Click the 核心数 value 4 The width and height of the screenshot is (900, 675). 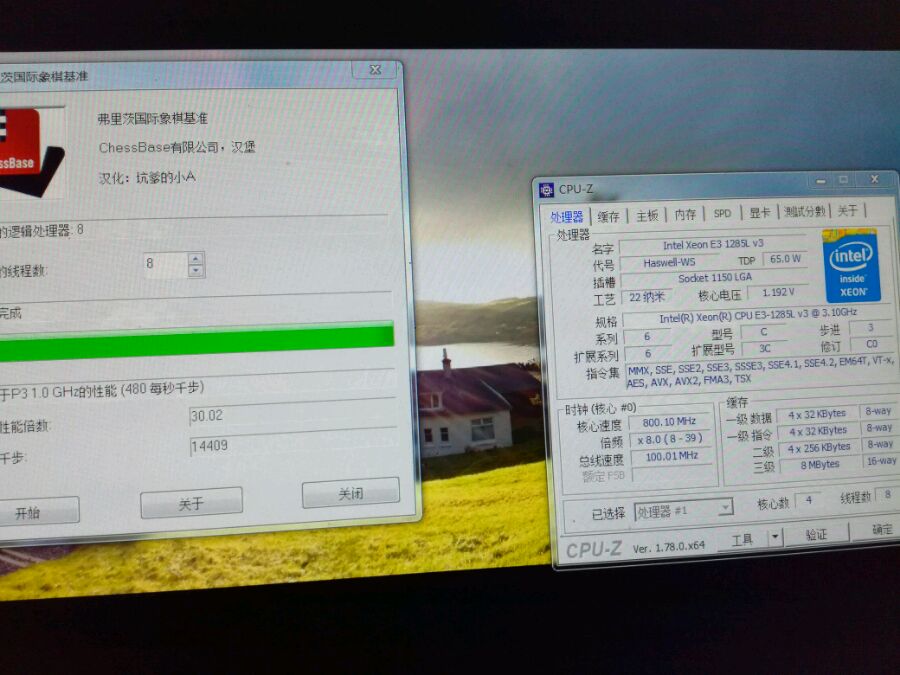(808, 500)
